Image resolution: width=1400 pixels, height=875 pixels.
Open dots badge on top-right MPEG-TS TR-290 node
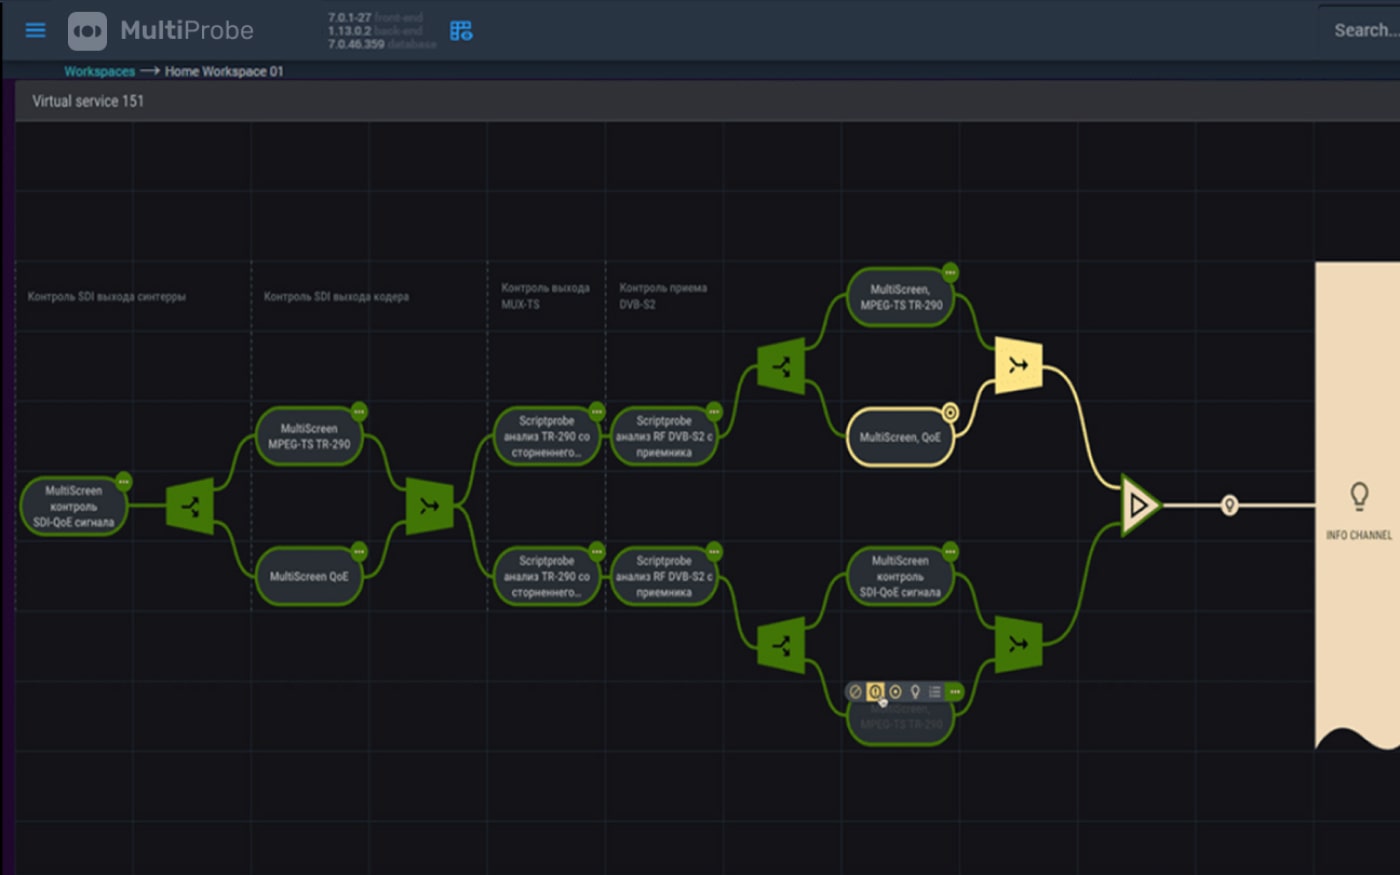[x=950, y=272]
